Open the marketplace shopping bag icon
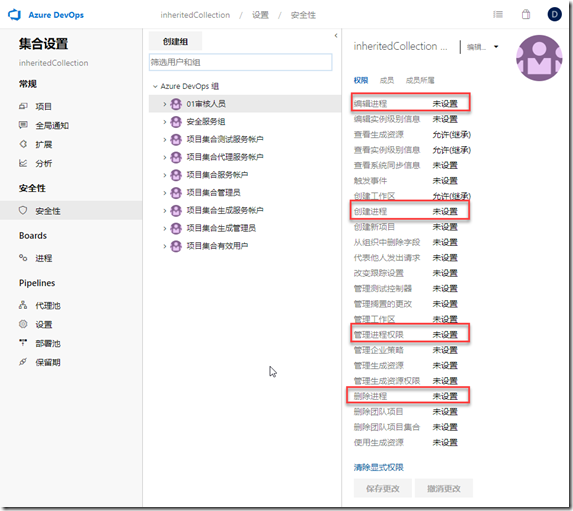Viewport: 573px width, 511px height. tap(525, 15)
